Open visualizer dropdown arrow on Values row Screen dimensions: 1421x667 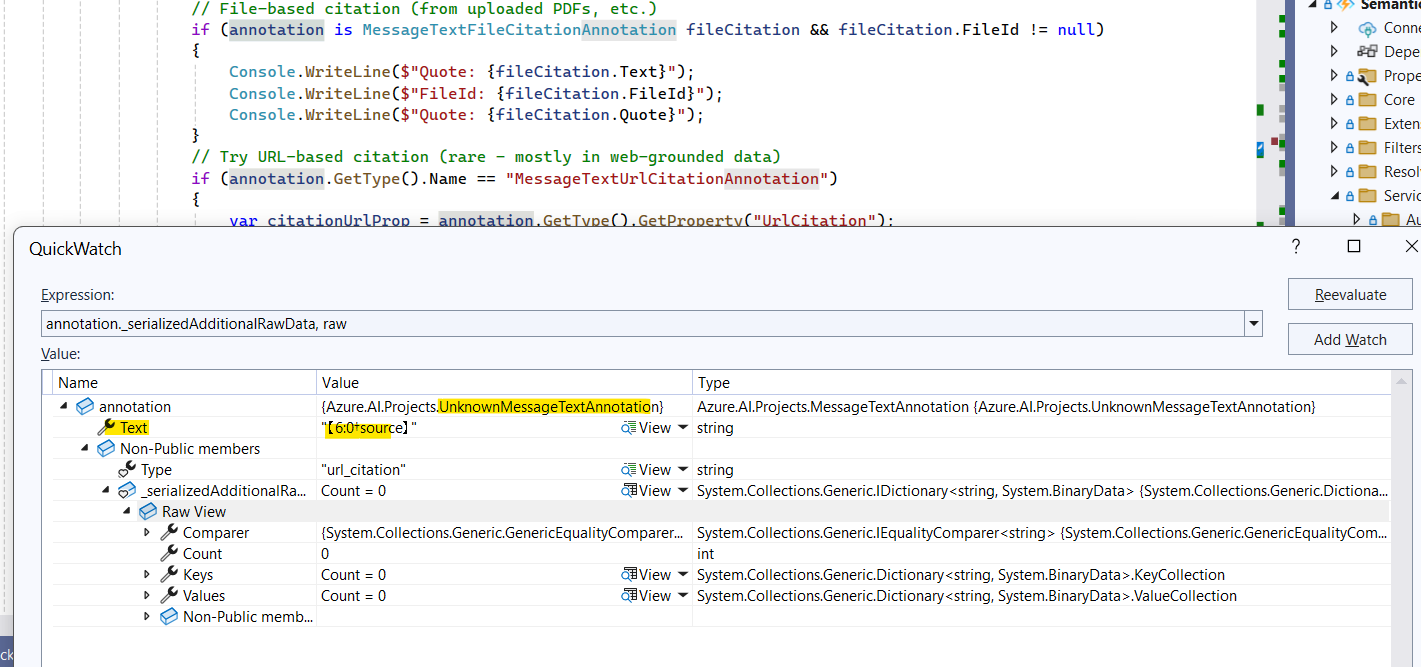(683, 595)
